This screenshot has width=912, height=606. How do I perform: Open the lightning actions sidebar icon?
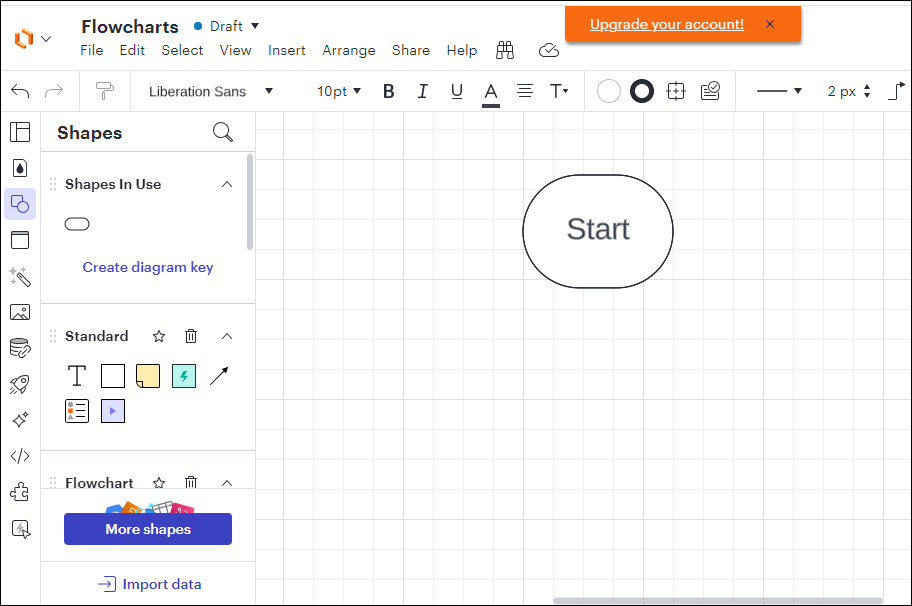(x=21, y=529)
